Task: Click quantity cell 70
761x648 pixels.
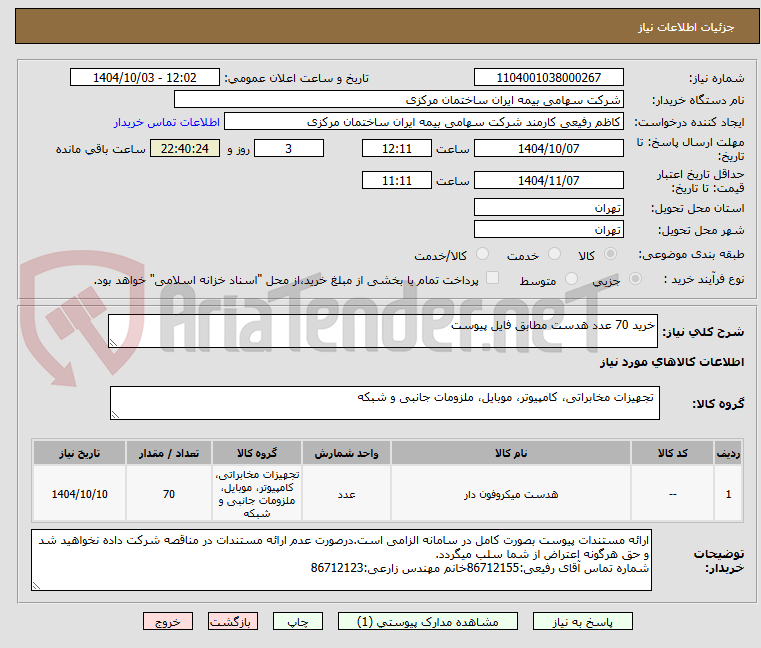Action: tap(169, 494)
